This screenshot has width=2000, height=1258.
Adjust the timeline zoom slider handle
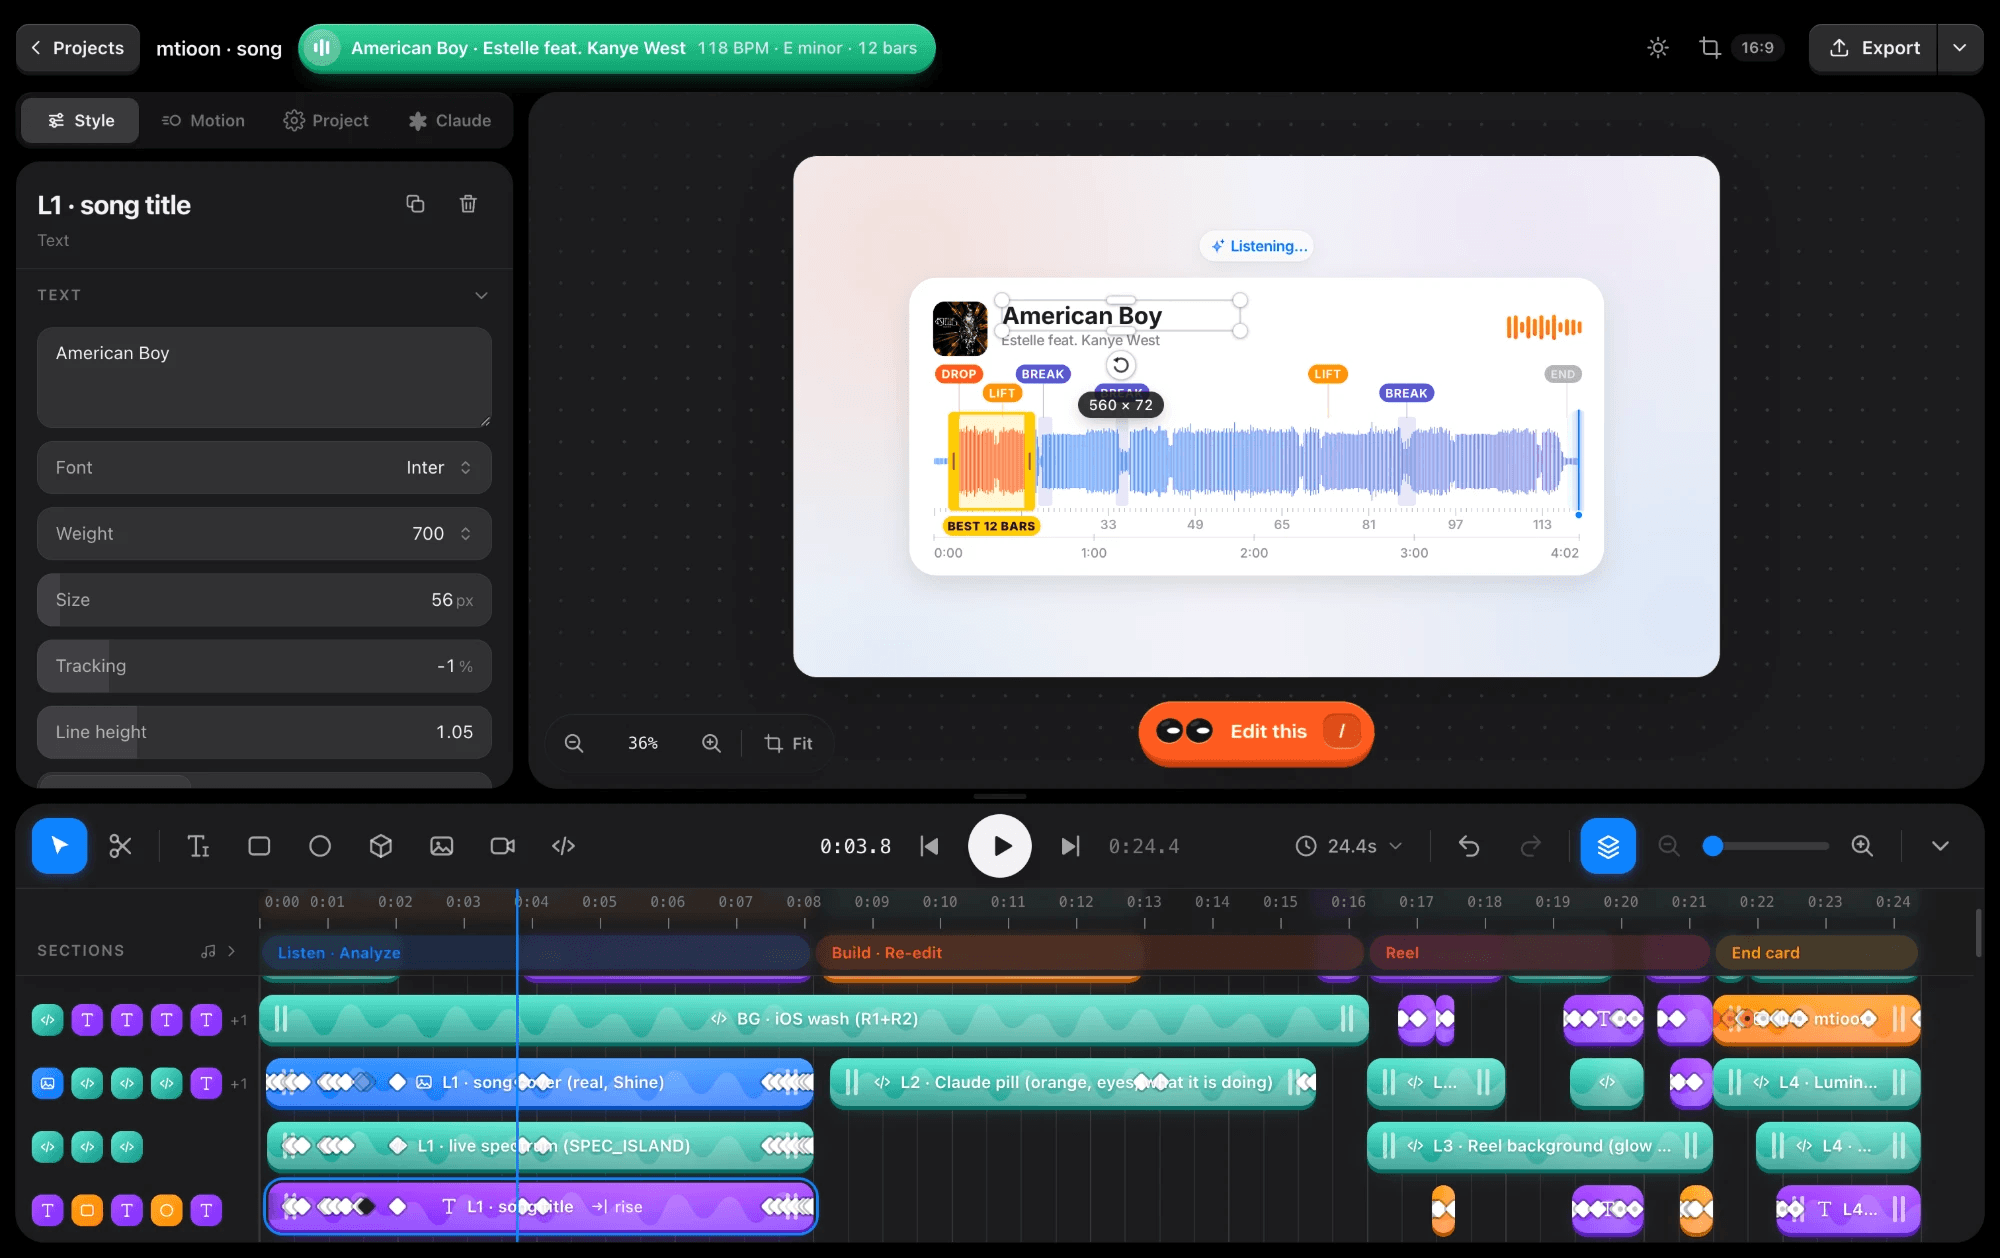[x=1713, y=846]
